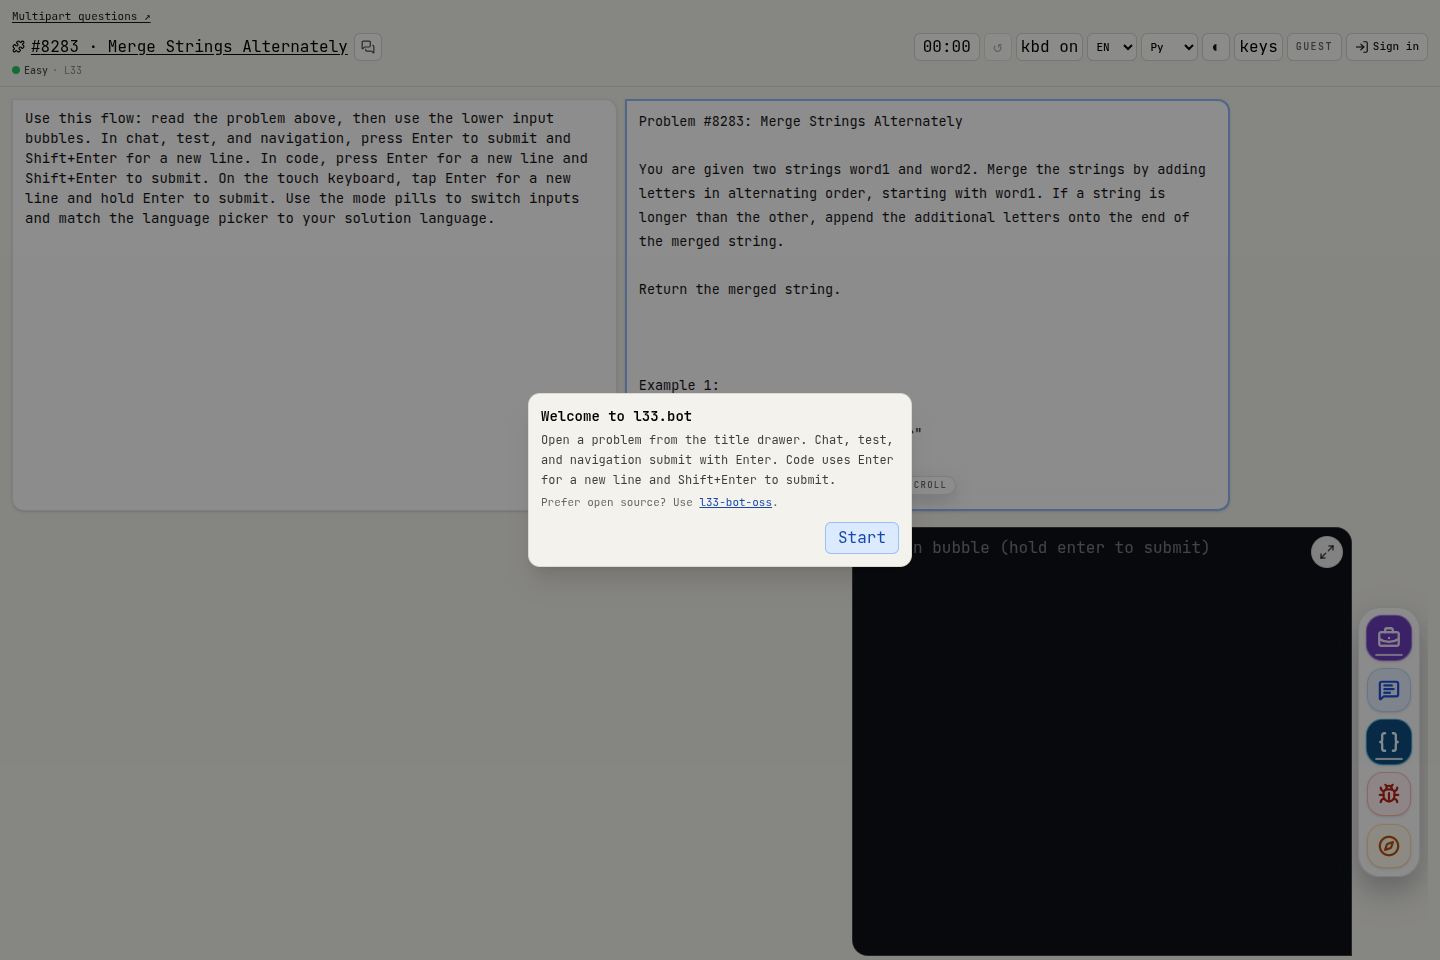Click the half-moon theme toggle icon

pos(1215,47)
